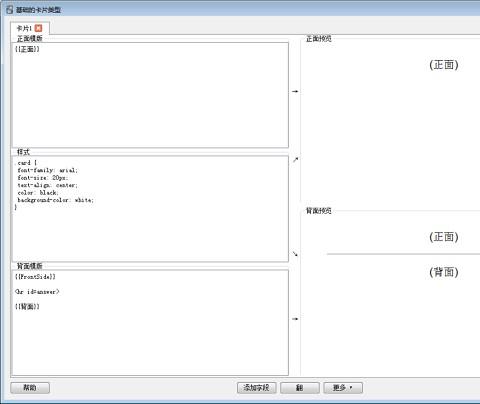Click the 帮助 help button
This screenshot has width=480, height=404.
(x=30, y=388)
